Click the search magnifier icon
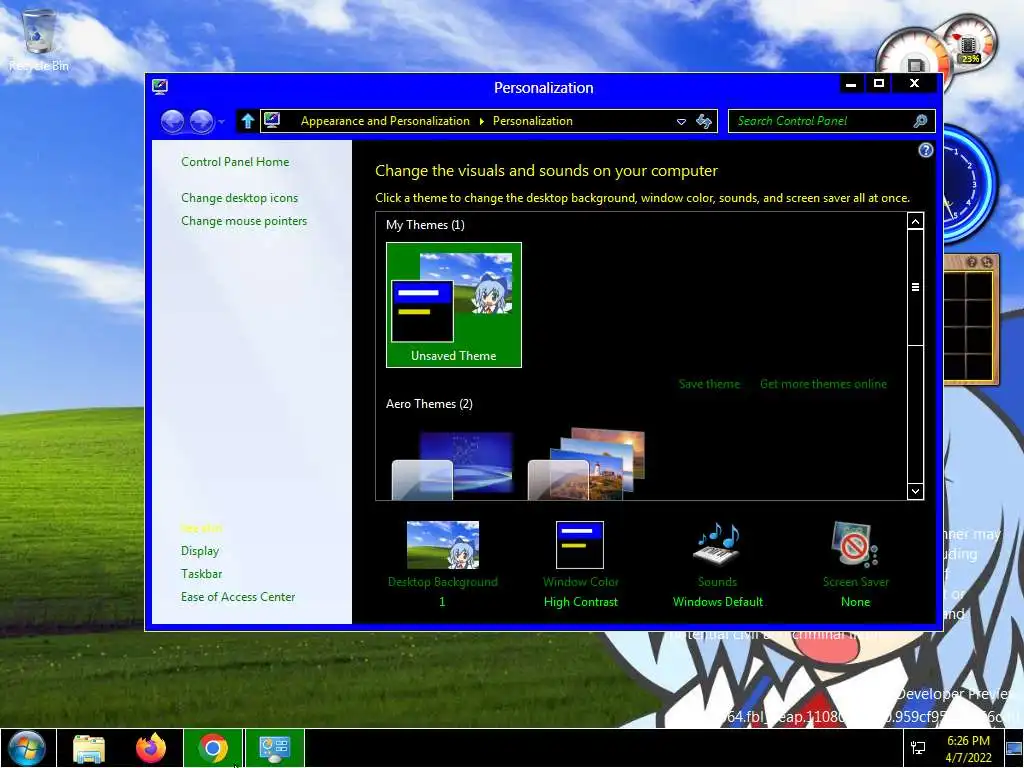This screenshot has width=1024, height=768. 920,121
